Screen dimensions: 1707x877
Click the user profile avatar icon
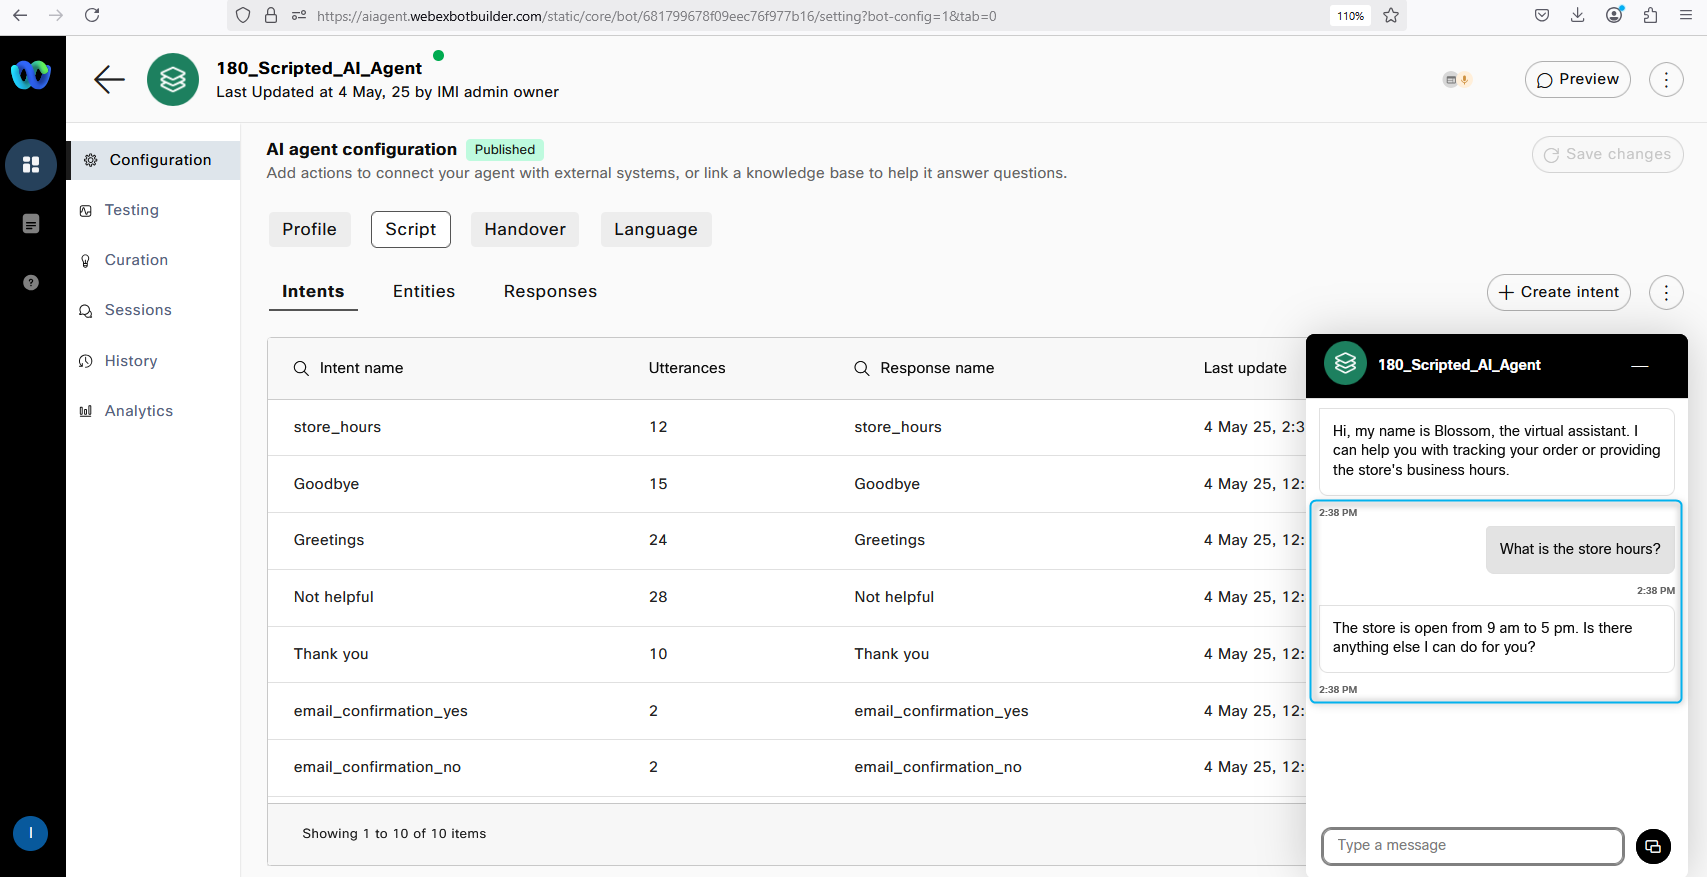[31, 833]
